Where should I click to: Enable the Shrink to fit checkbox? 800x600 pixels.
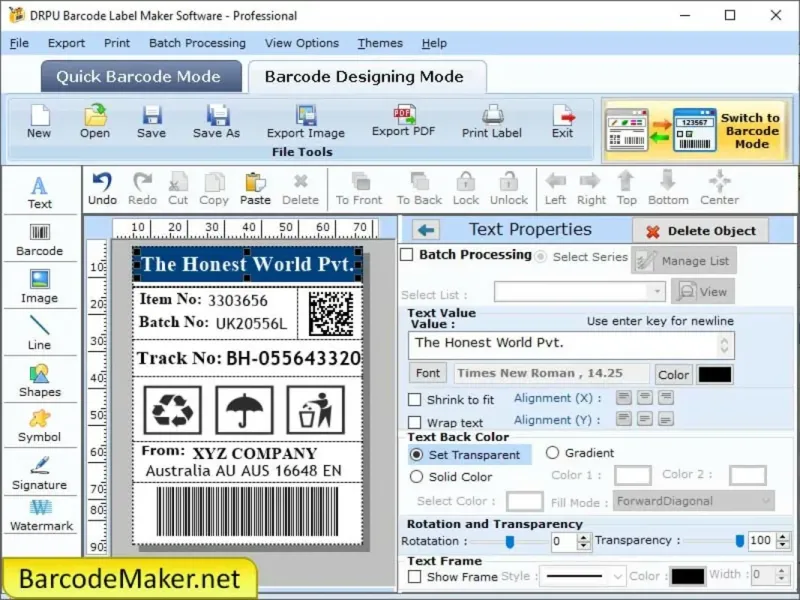tap(415, 399)
